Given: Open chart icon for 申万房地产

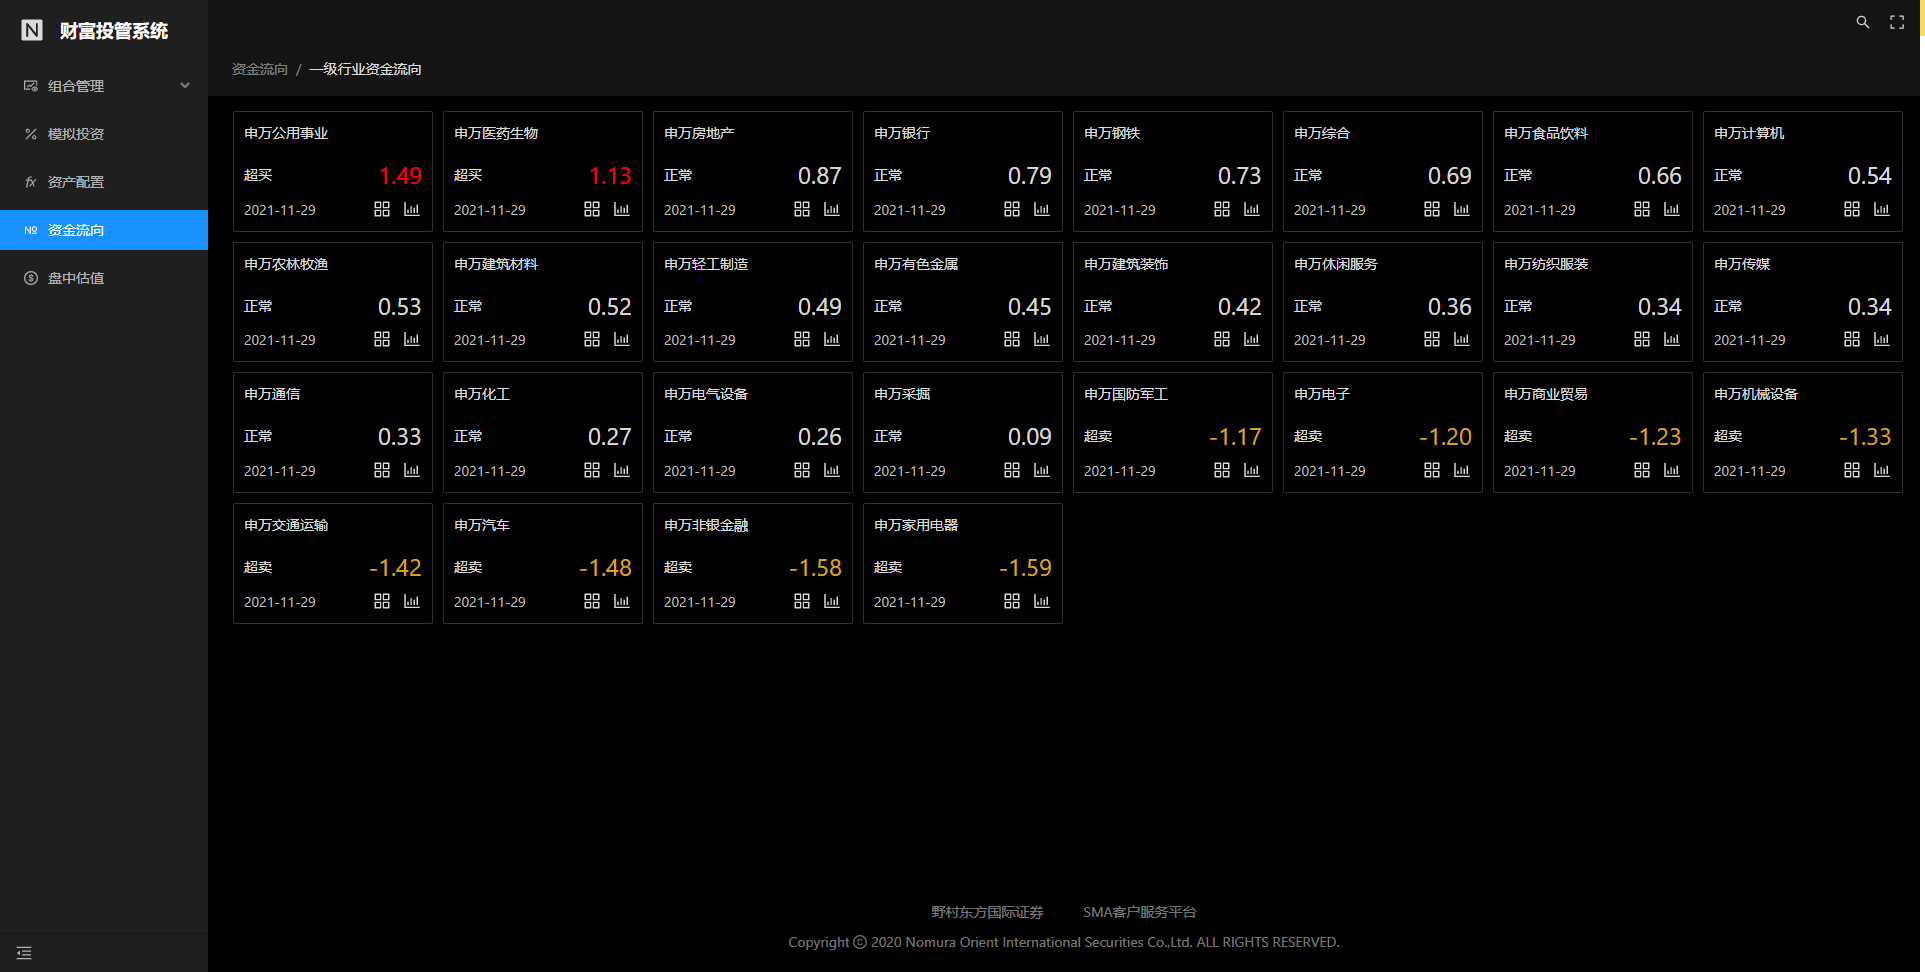Looking at the screenshot, I should (831, 209).
